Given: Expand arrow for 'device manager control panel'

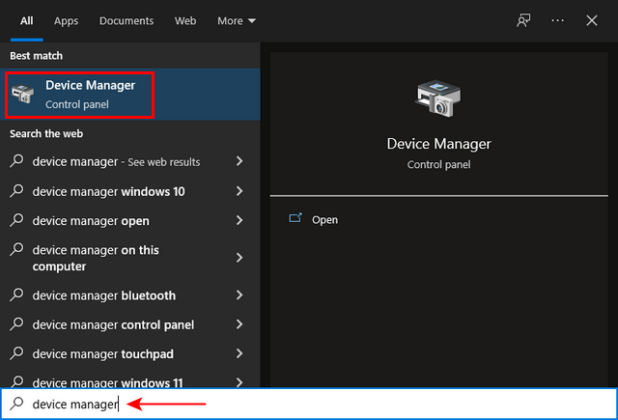Looking at the screenshot, I should [239, 325].
